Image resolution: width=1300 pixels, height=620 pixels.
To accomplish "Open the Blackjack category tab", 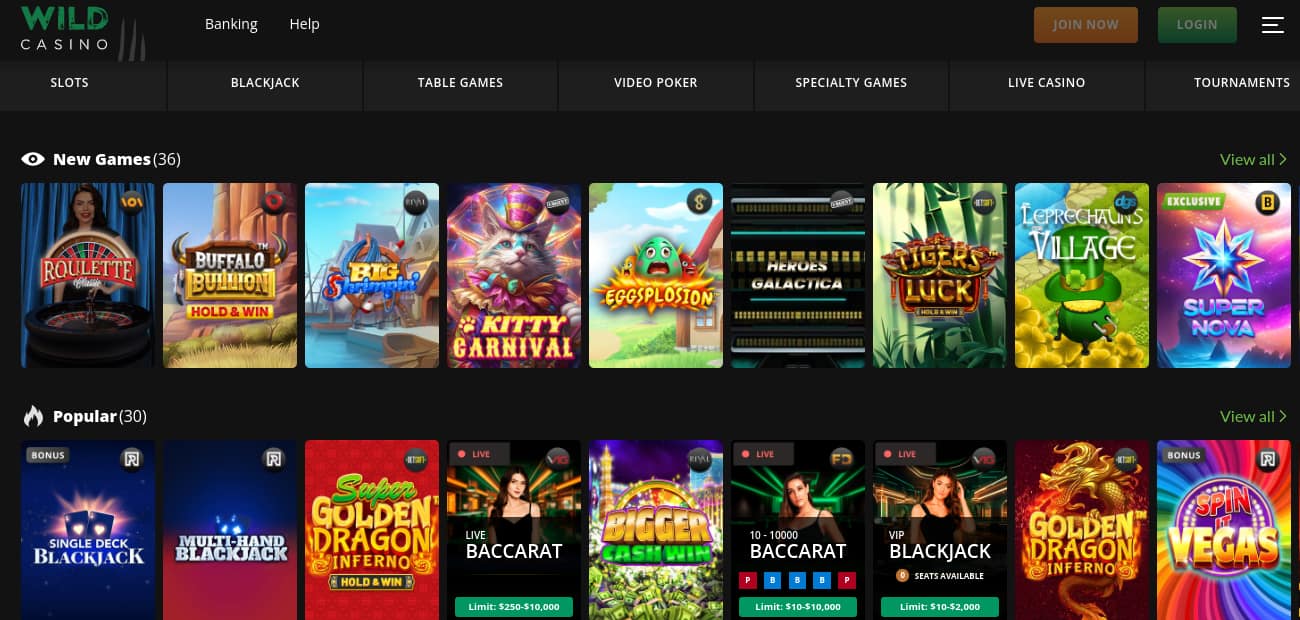I will tap(265, 83).
